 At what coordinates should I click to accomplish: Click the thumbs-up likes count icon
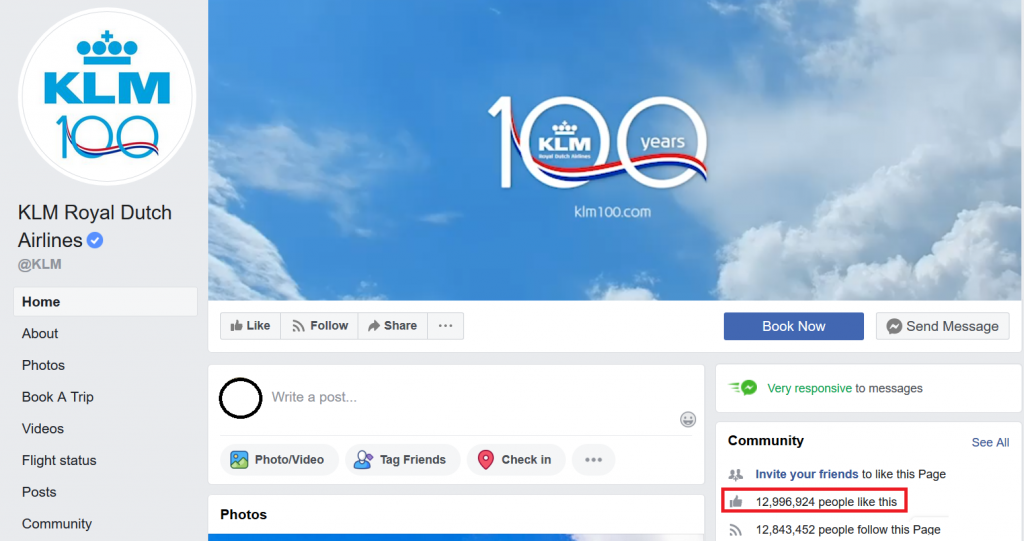coord(736,502)
